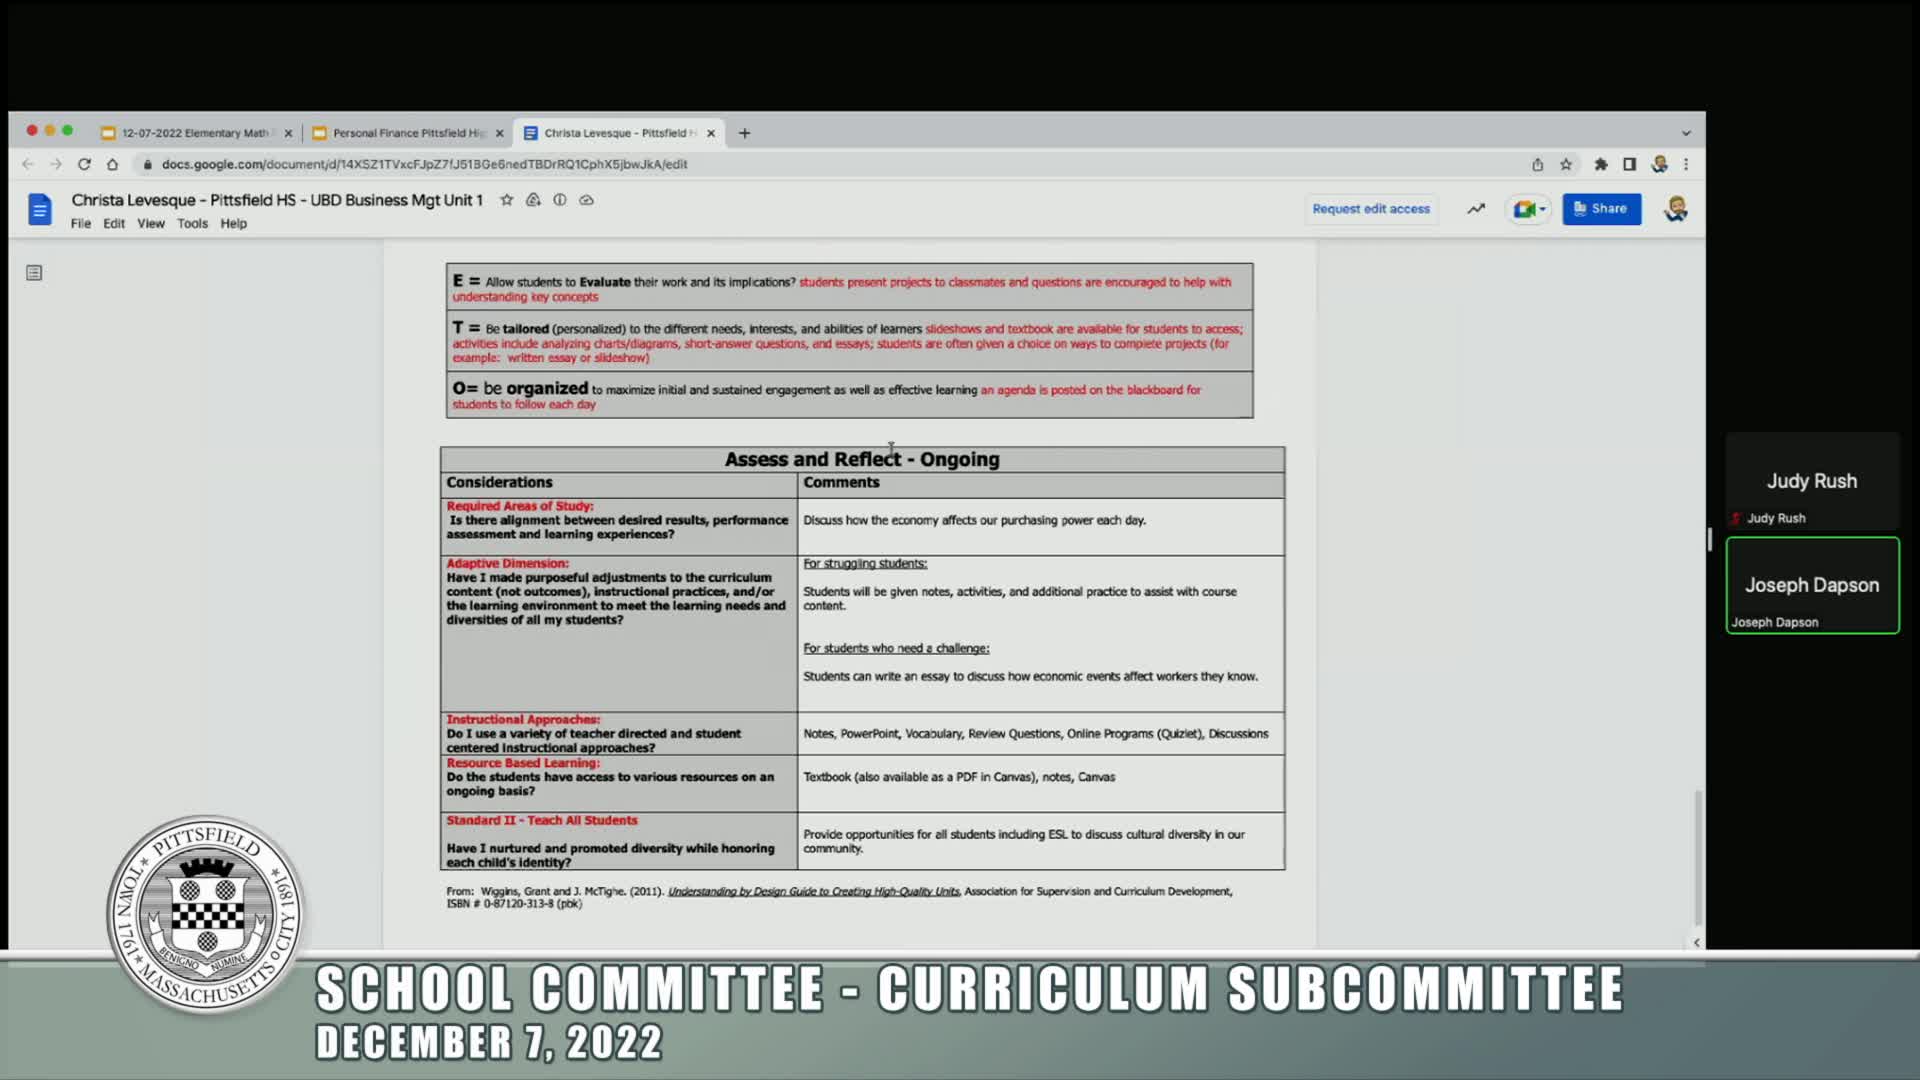Select Judy Rush participant tile

(x=1812, y=481)
